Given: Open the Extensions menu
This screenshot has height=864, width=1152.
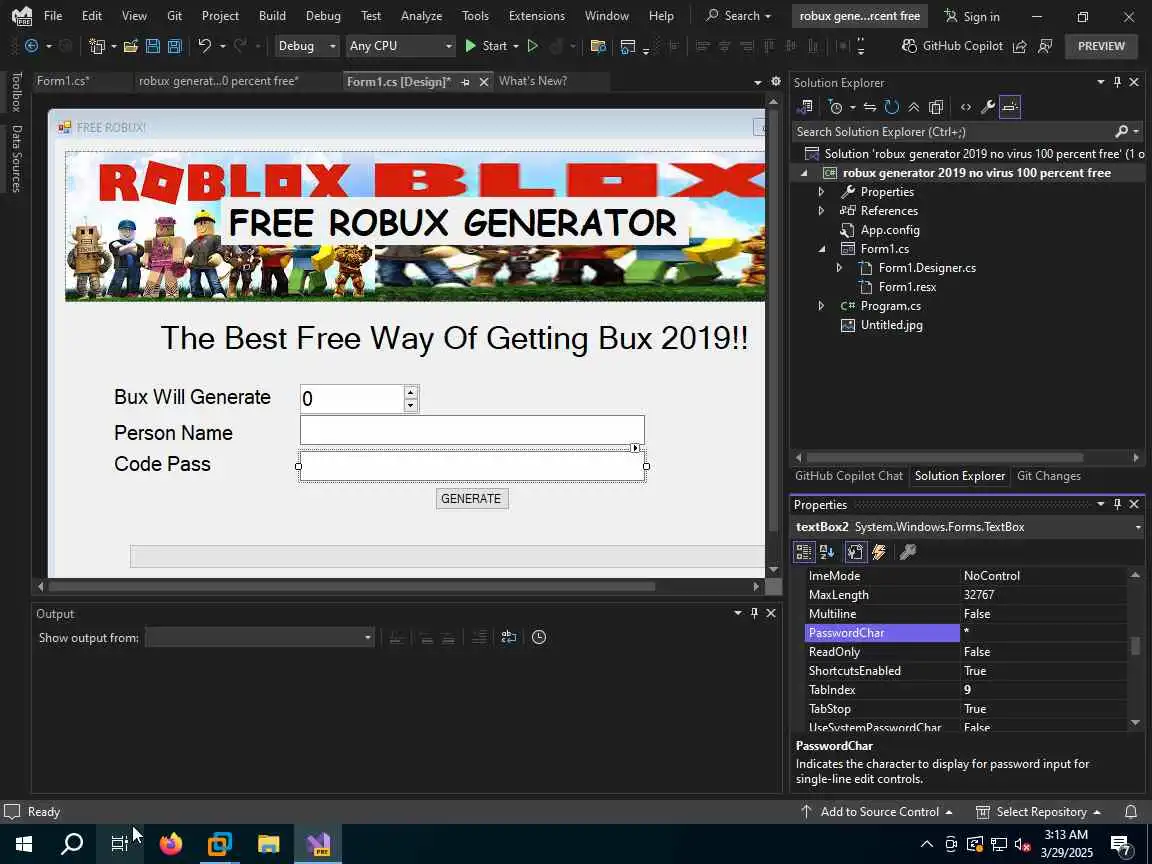Looking at the screenshot, I should pyautogui.click(x=536, y=15).
